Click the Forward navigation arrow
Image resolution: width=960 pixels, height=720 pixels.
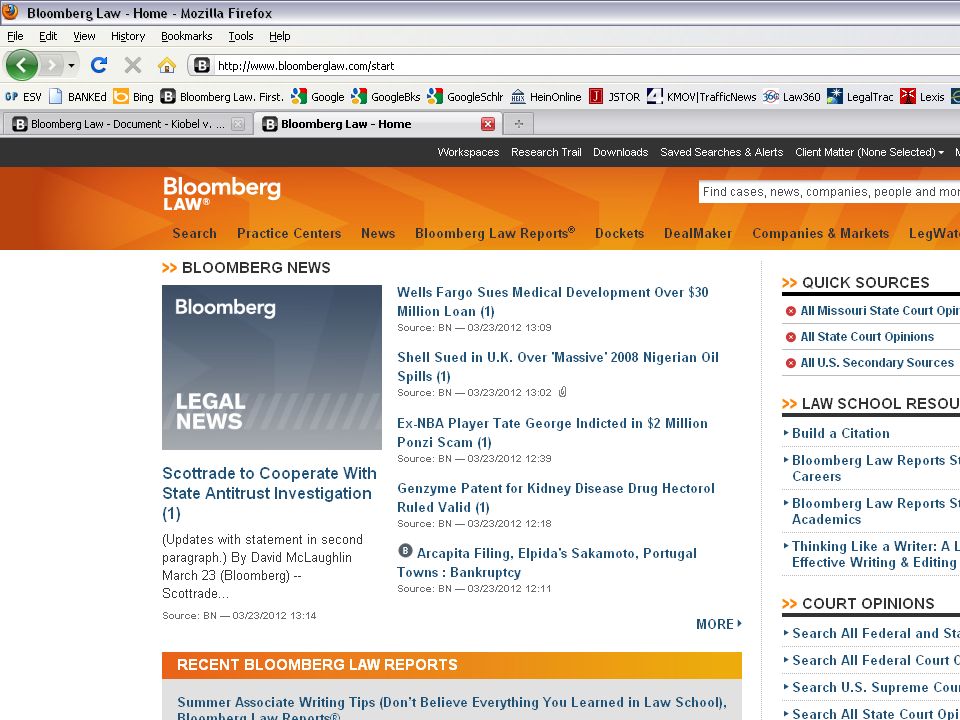coord(51,65)
